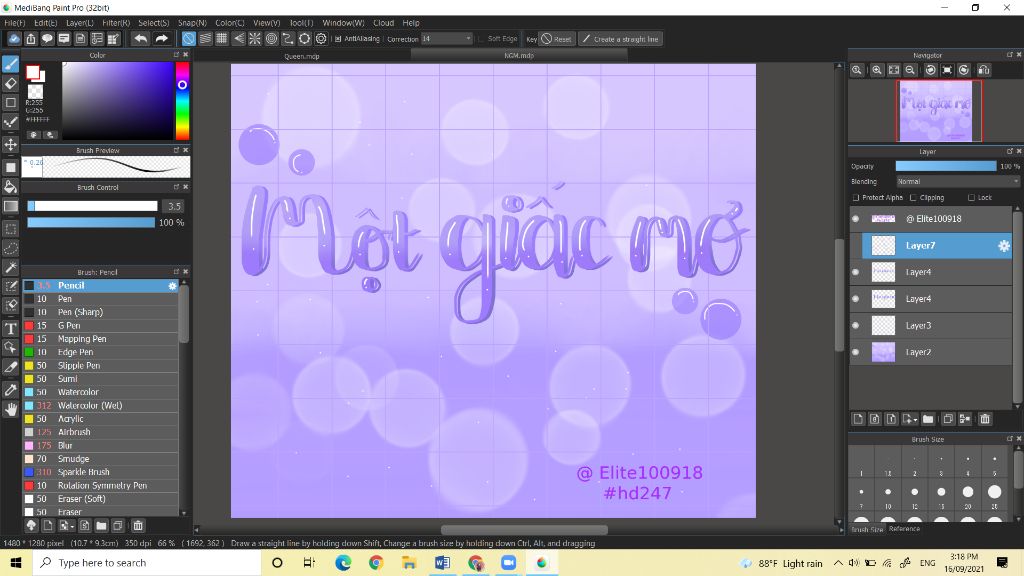Show the Layer7 layer via its visibility dot
The width and height of the screenshot is (1024, 576).
[856, 246]
